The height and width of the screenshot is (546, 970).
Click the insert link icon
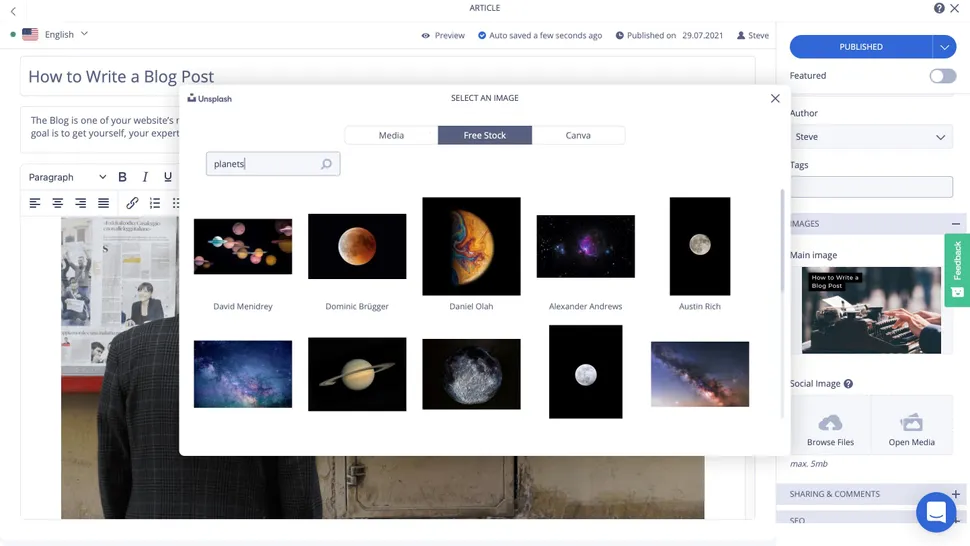(132, 203)
